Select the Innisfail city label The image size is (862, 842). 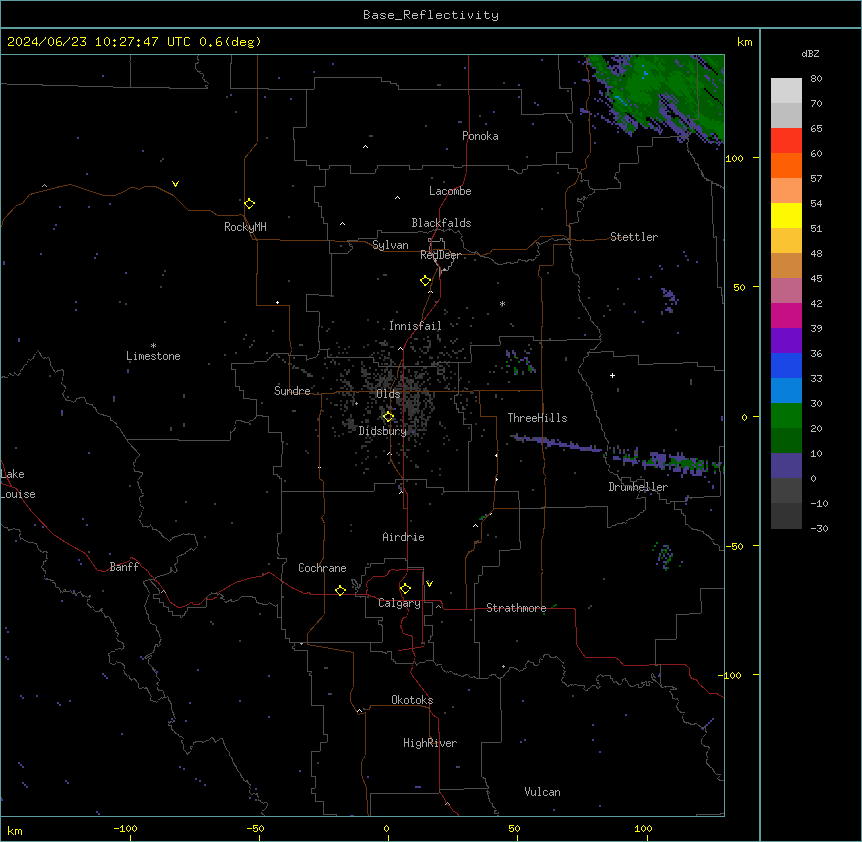point(415,326)
